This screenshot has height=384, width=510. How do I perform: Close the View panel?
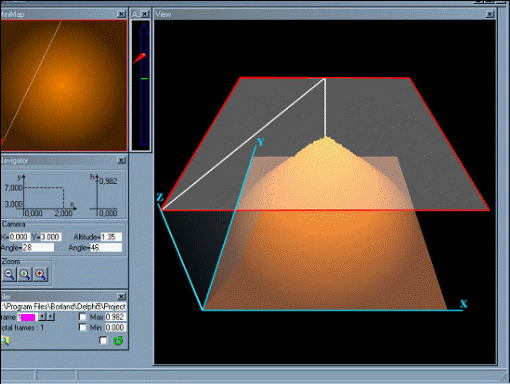pyautogui.click(x=490, y=14)
